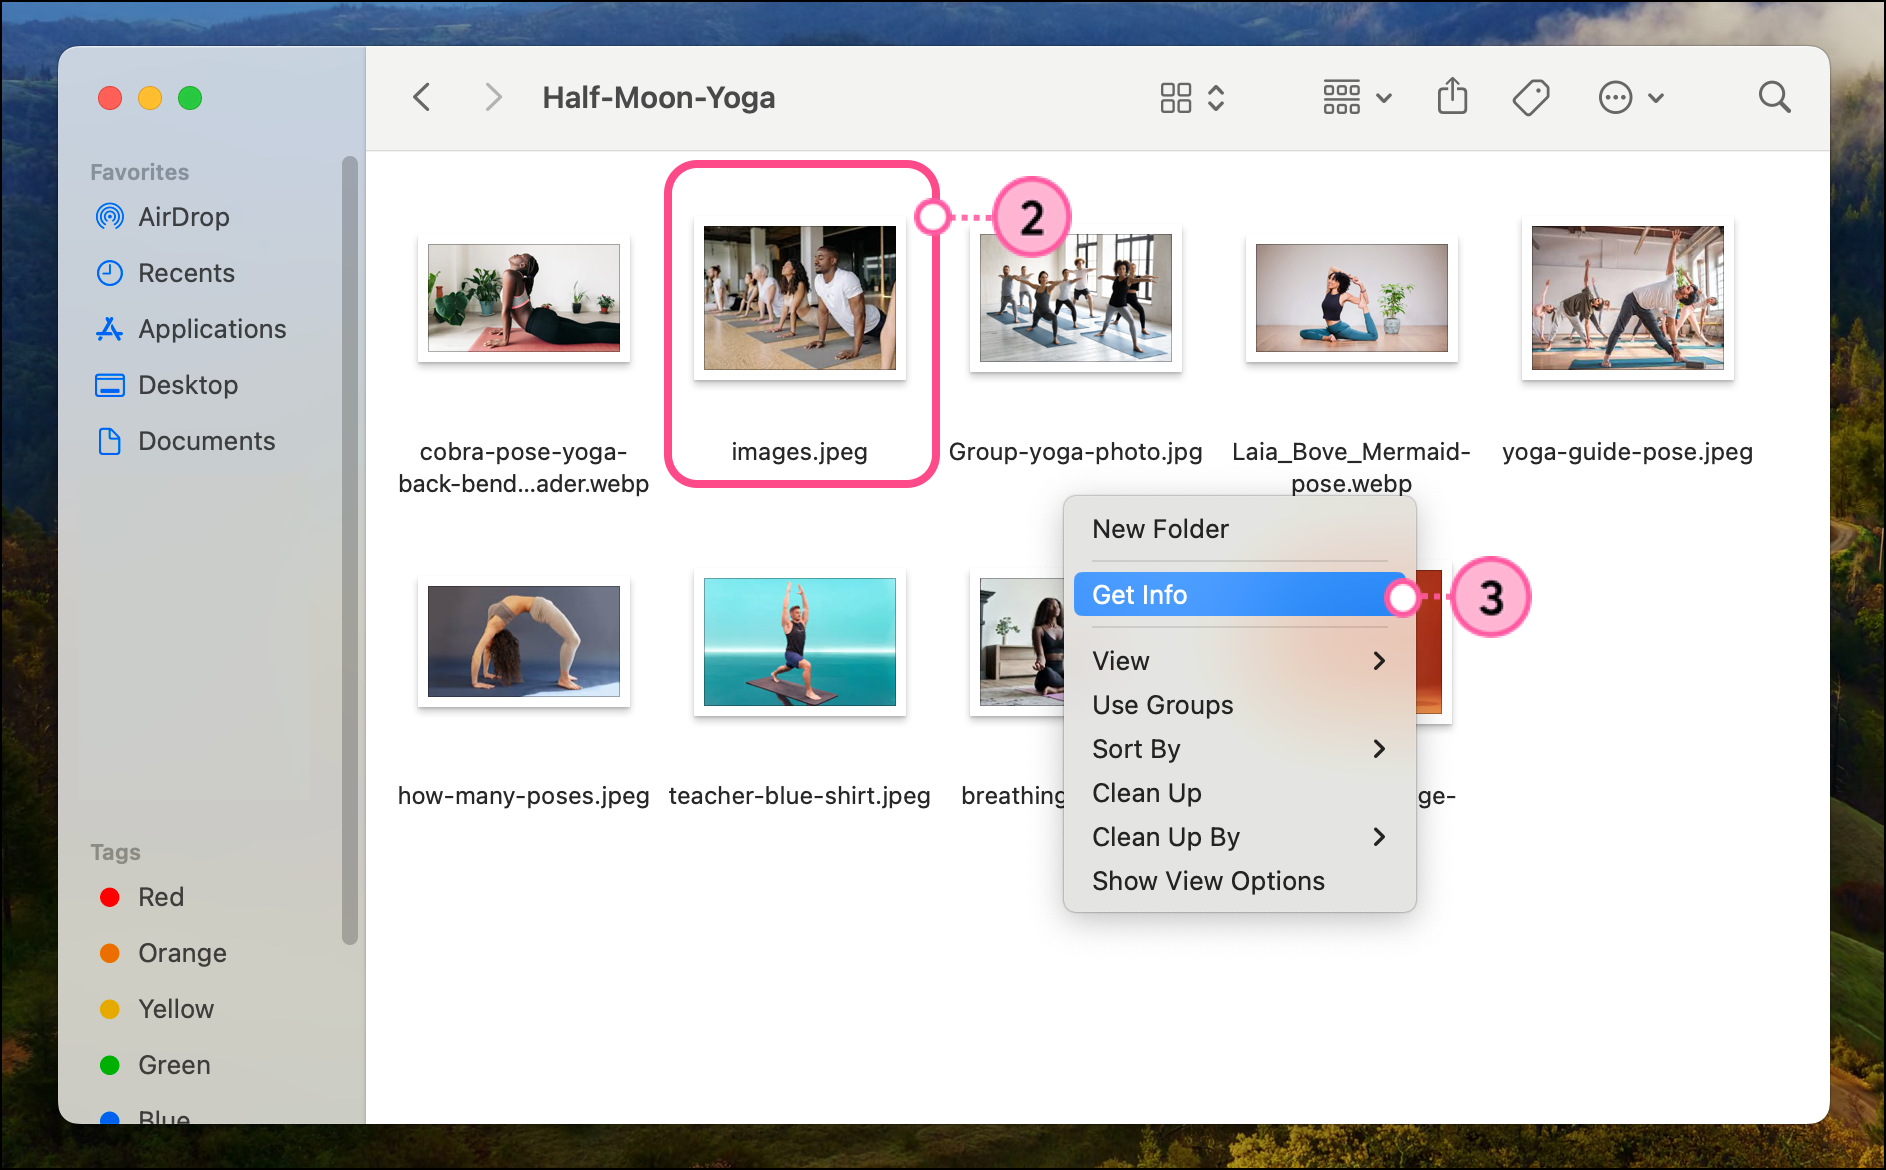This screenshot has width=1886, height=1170.
Task: Open the Clean Up By submenu
Action: point(1239,837)
